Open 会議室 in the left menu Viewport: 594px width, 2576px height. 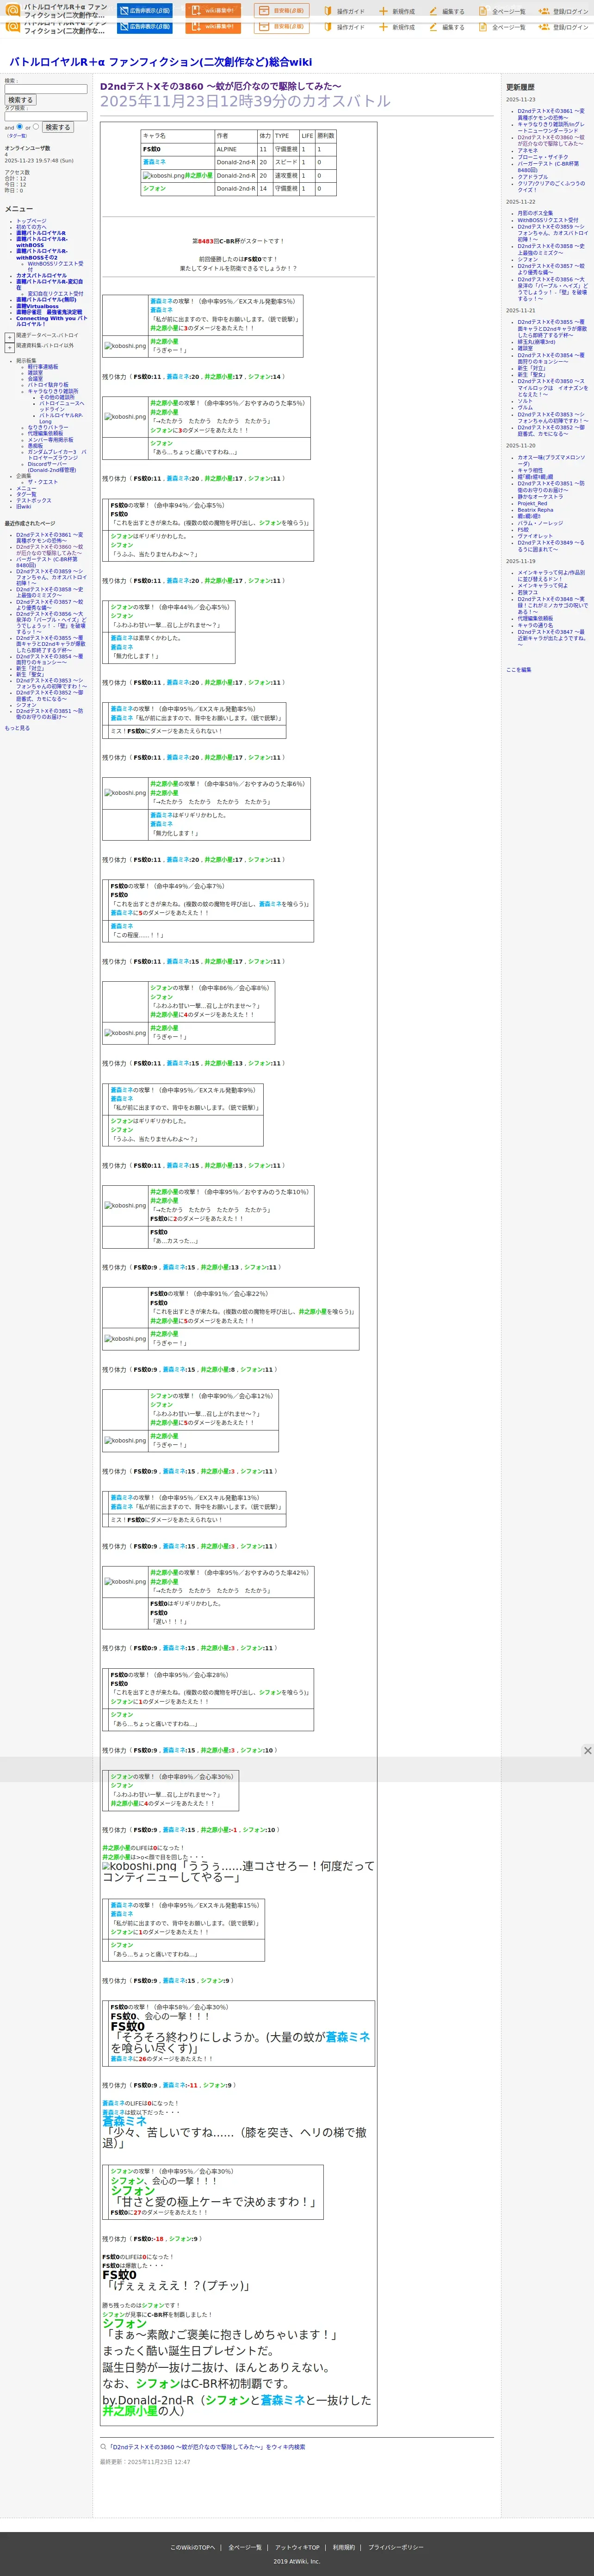coord(35,378)
